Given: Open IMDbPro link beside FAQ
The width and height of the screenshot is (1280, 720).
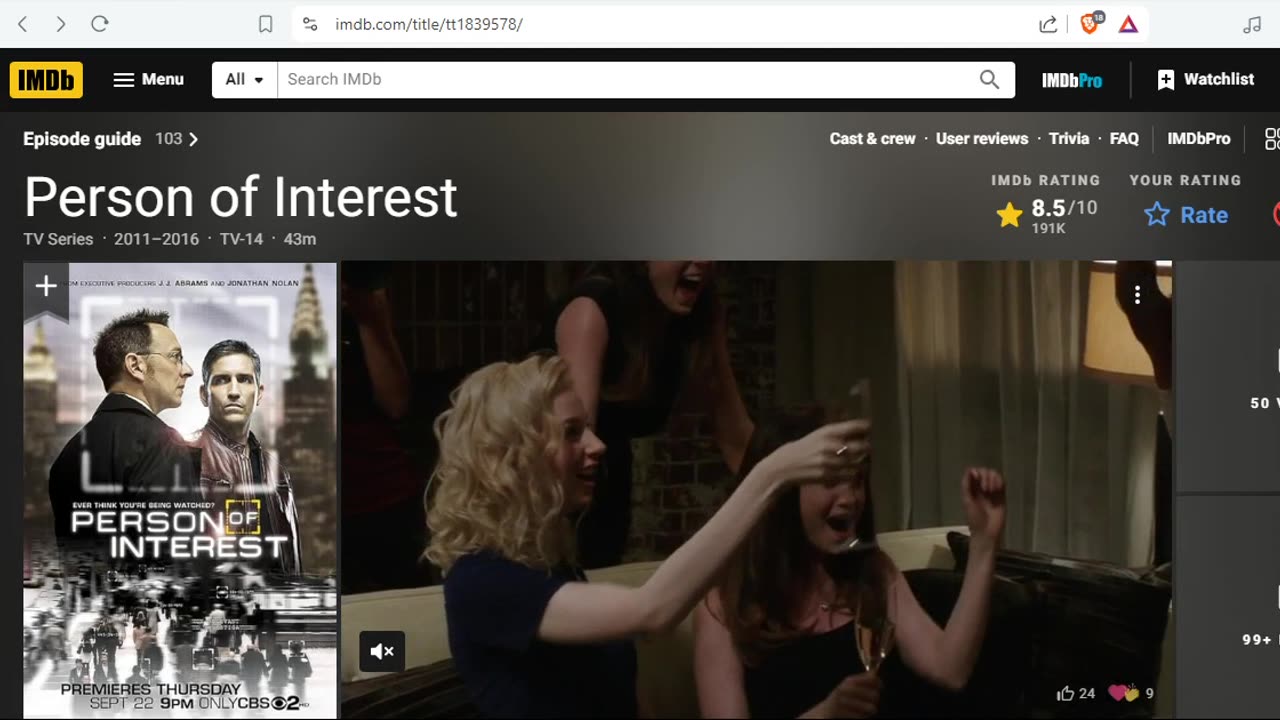Looking at the screenshot, I should coord(1199,139).
